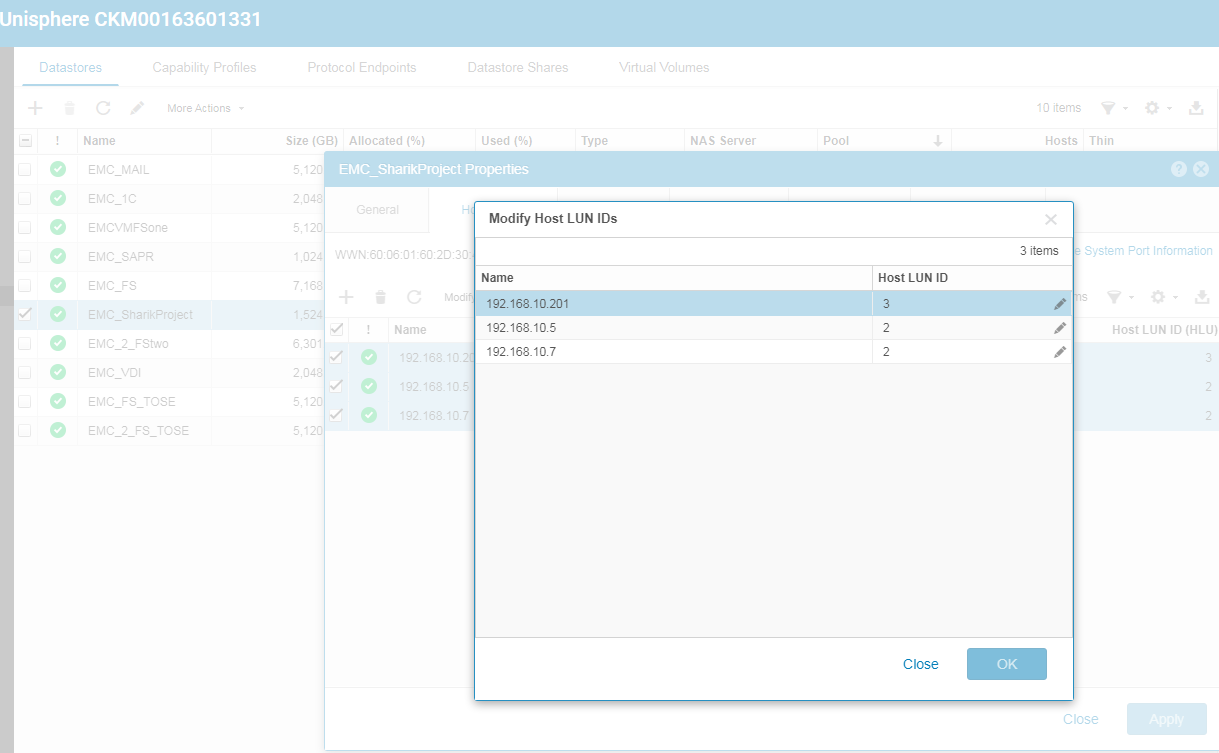Click OK in the Modify Host LUN IDs dialog
This screenshot has height=753, width=1219.
[x=1006, y=663]
